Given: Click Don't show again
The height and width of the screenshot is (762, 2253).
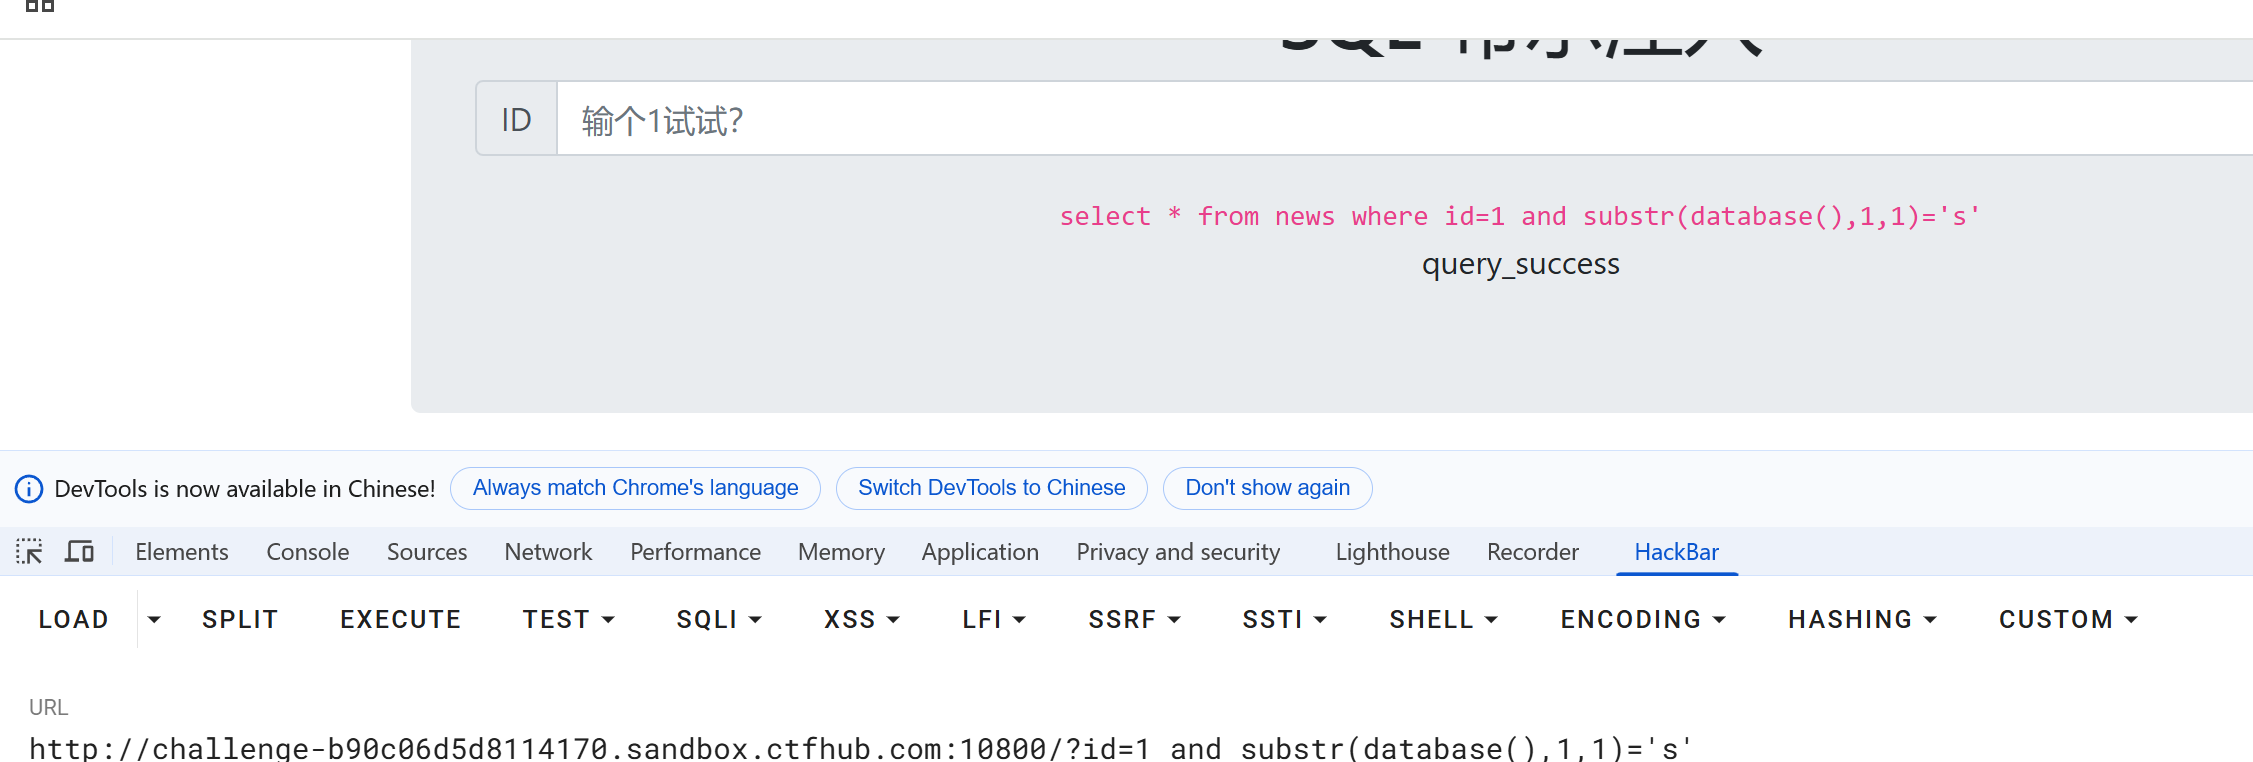Looking at the screenshot, I should point(1267,488).
